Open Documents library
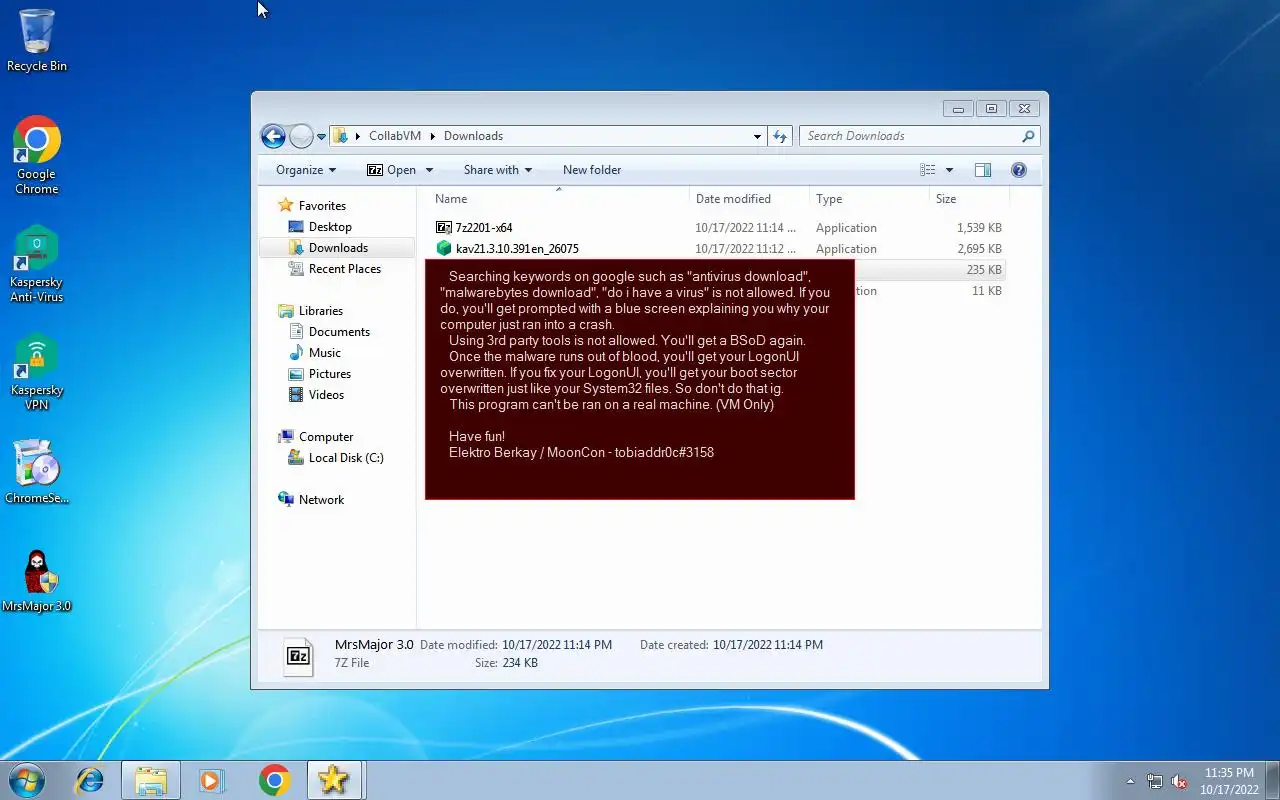The width and height of the screenshot is (1280, 800). click(x=339, y=332)
